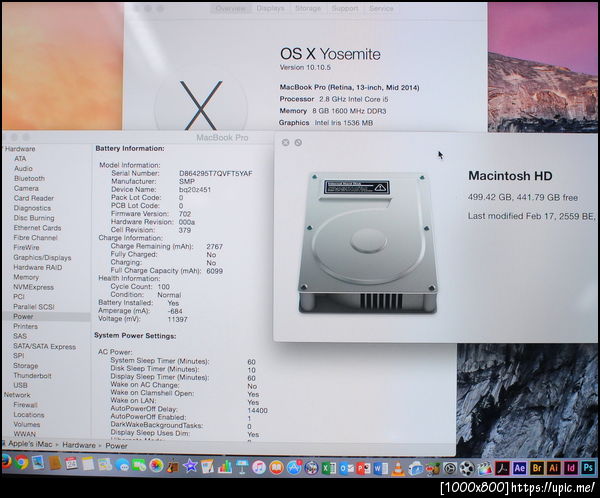Open iBooks from the dock
Viewport: 600px width, 498px height.
coord(276,467)
